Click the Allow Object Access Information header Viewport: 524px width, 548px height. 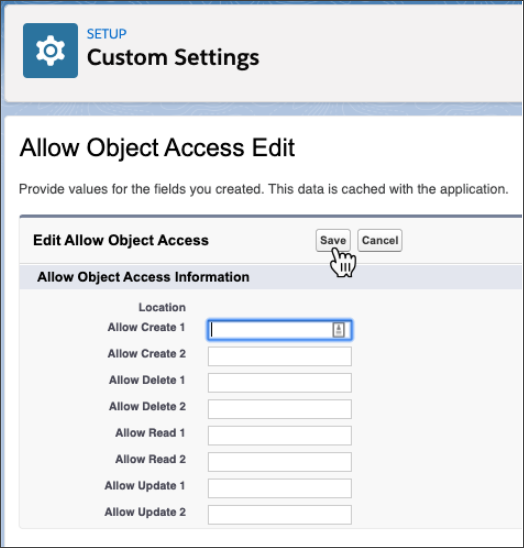tap(143, 277)
